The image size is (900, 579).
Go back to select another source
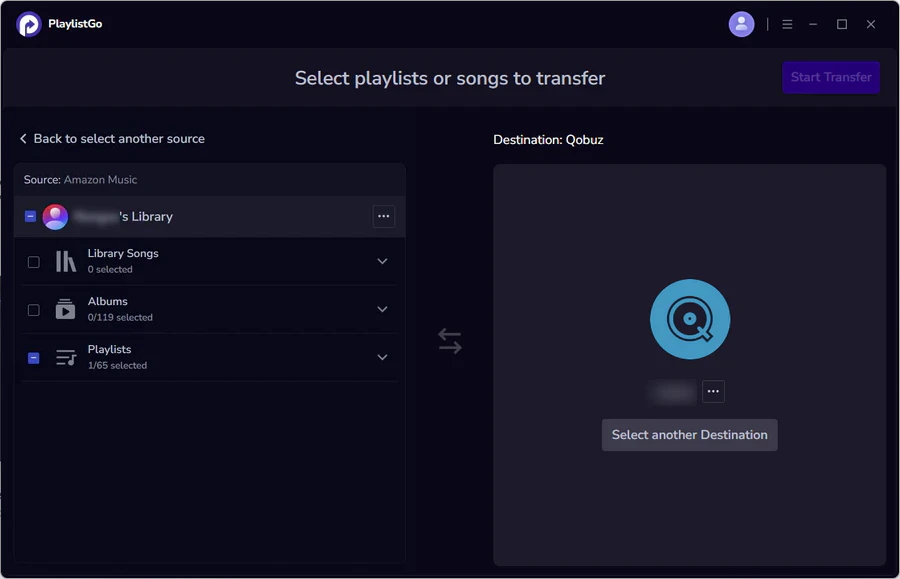pos(112,139)
